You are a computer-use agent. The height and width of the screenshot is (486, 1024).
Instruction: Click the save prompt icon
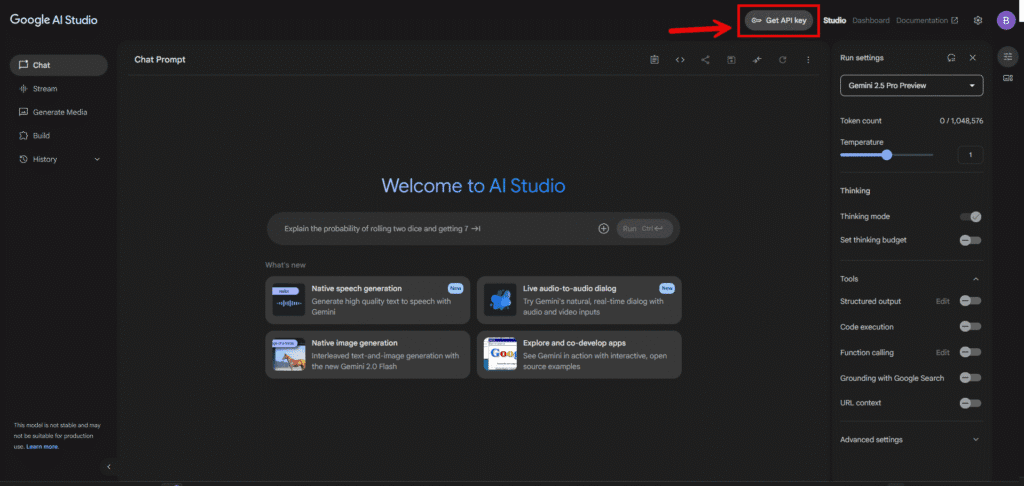point(731,60)
